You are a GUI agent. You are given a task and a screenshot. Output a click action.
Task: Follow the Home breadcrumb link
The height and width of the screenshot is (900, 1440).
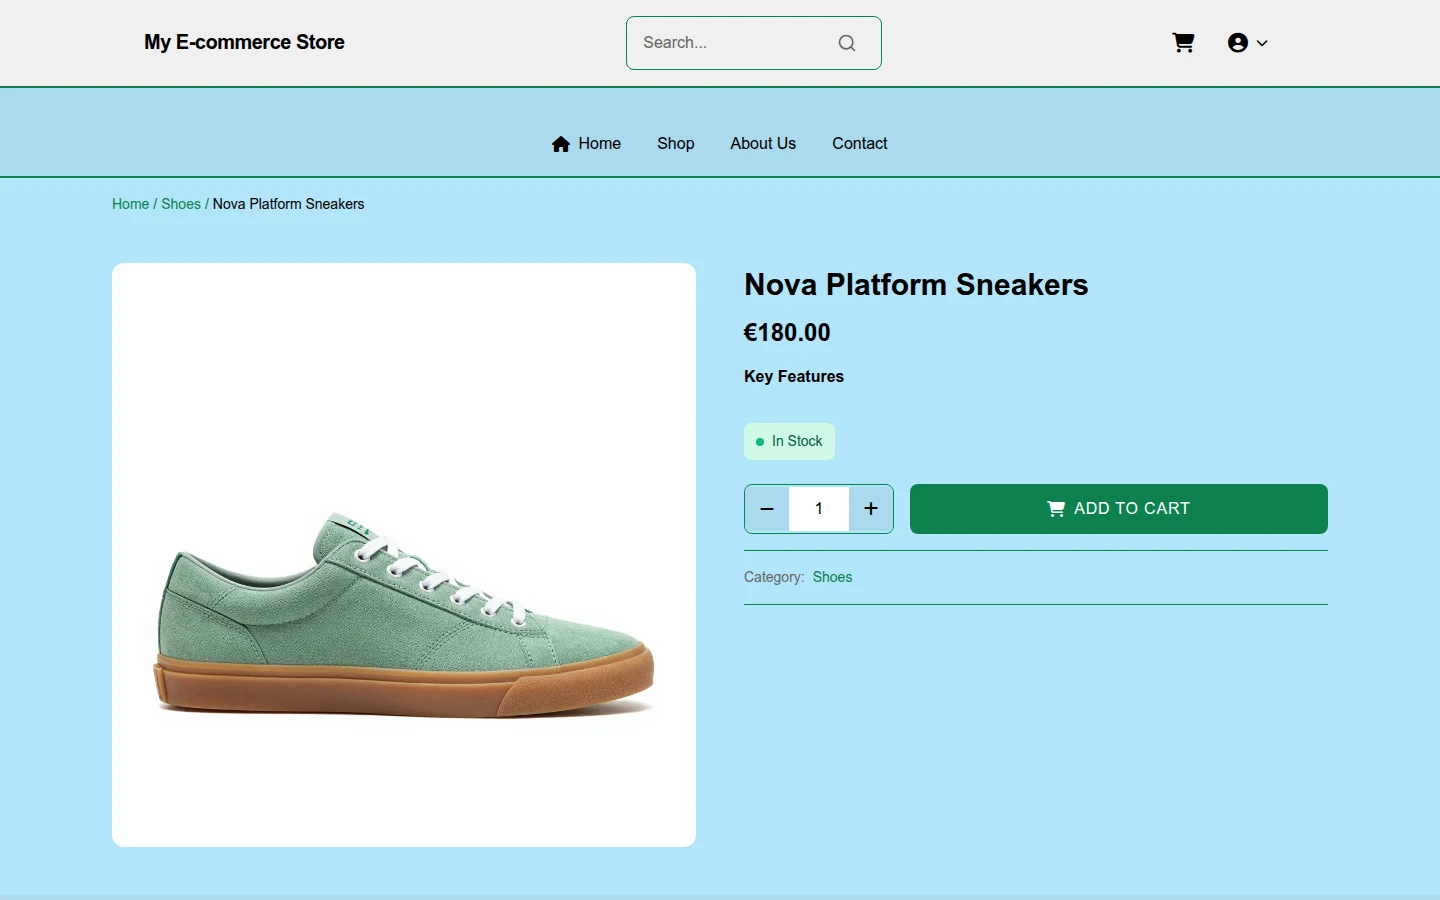coord(130,204)
